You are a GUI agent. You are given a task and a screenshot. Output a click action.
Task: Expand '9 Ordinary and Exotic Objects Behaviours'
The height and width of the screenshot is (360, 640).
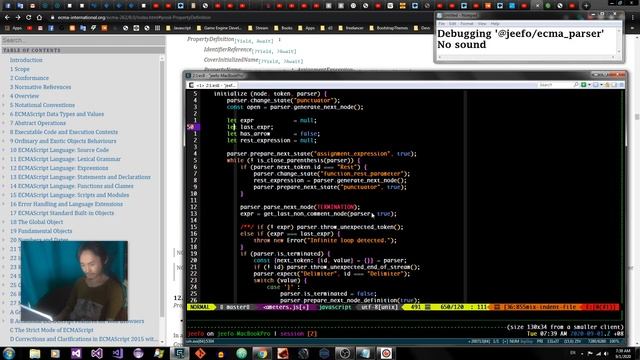4,141
